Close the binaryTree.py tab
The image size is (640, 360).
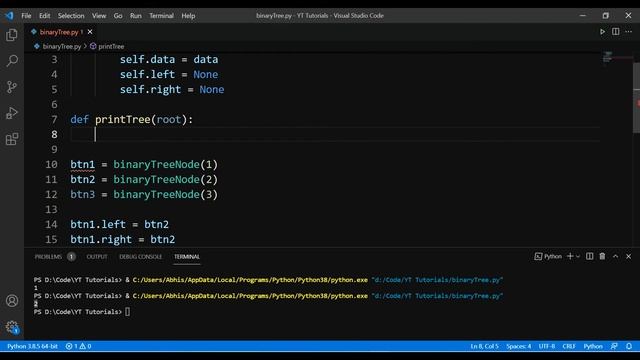(90, 32)
